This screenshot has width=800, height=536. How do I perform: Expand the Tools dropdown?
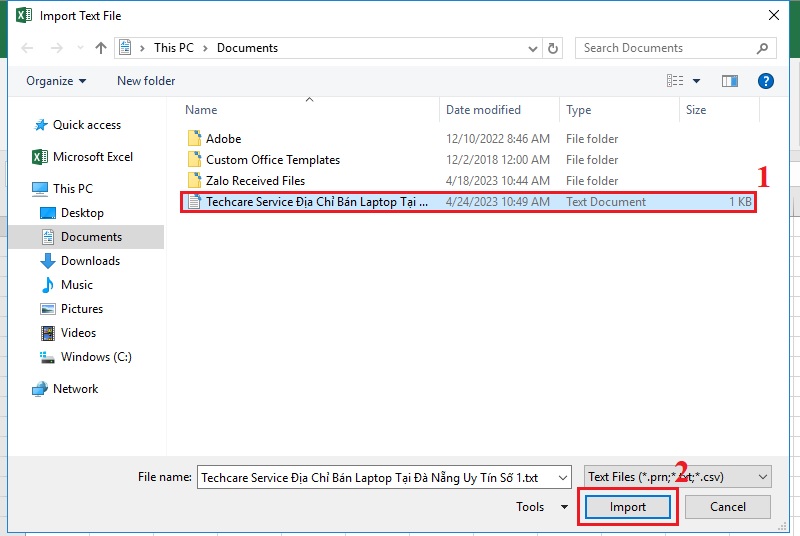[543, 507]
